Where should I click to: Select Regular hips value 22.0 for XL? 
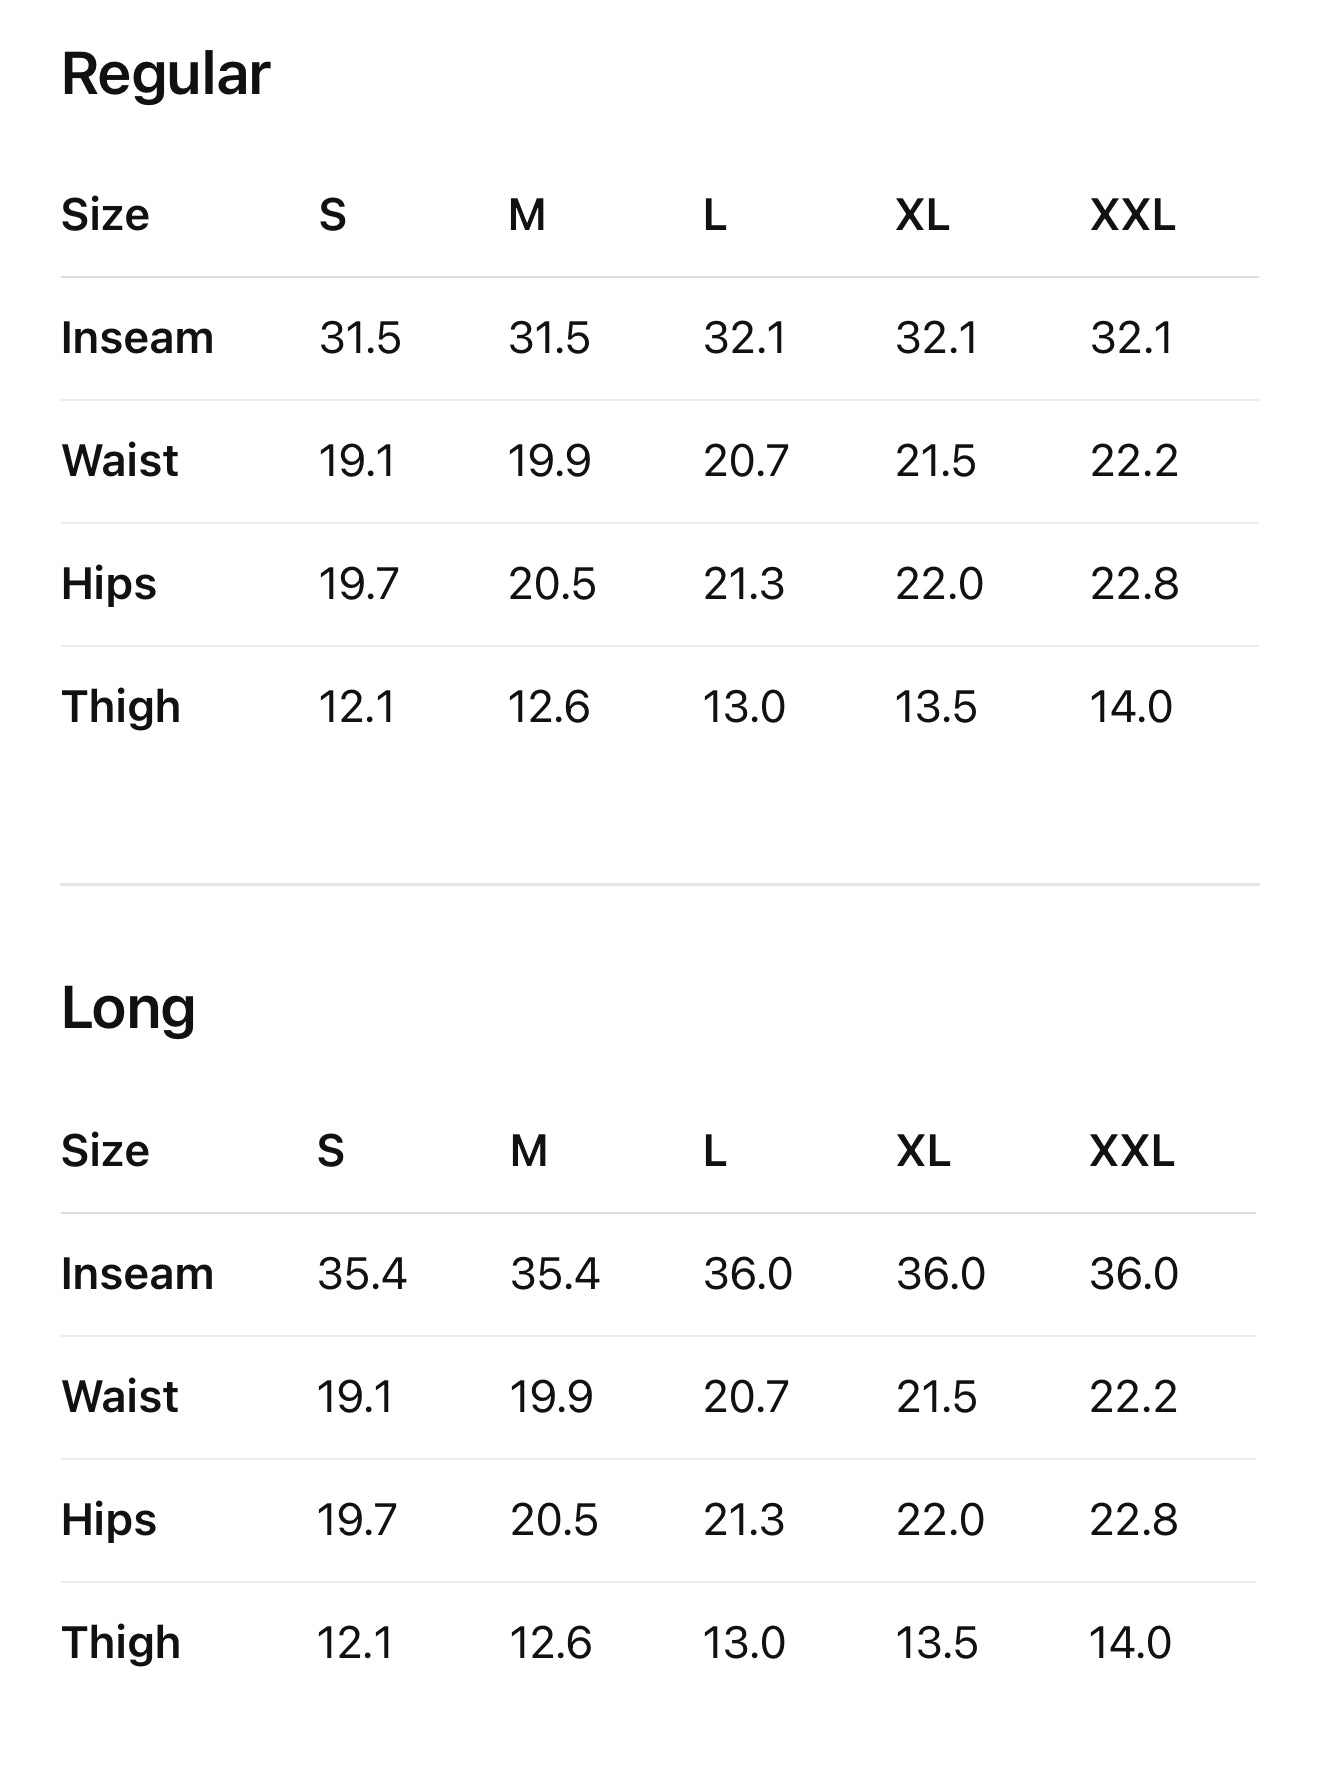[939, 584]
